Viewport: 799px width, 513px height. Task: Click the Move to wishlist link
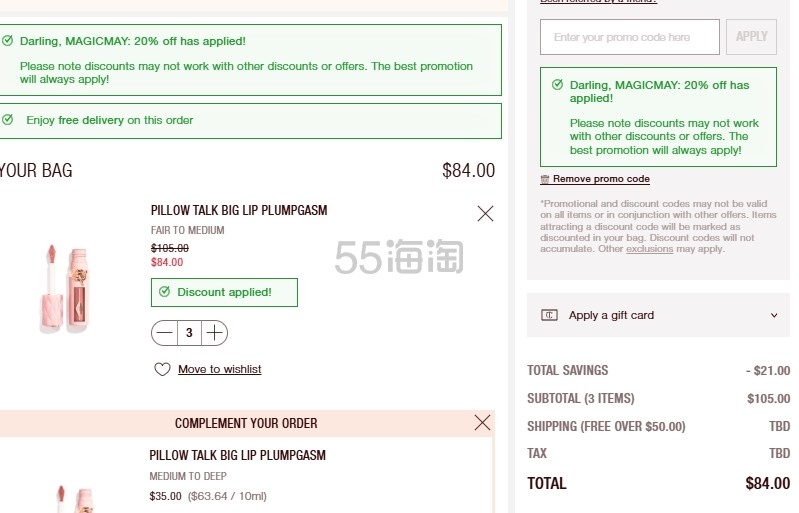click(x=220, y=369)
